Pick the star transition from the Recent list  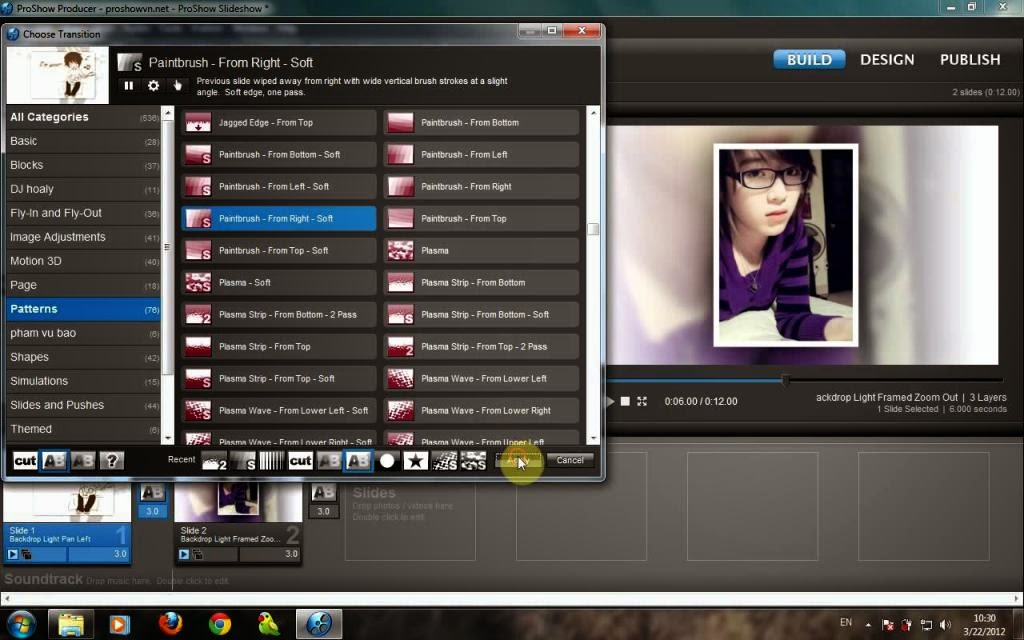coord(414,461)
